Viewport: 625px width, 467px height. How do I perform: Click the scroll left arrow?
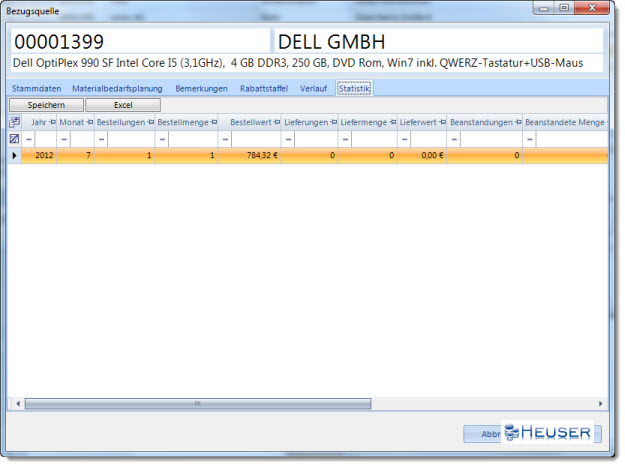pyautogui.click(x=18, y=404)
